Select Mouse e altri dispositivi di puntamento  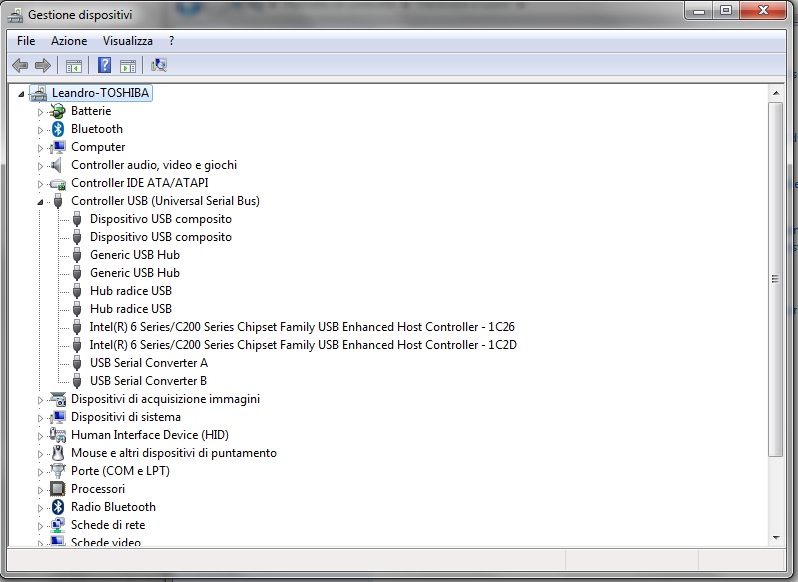174,453
